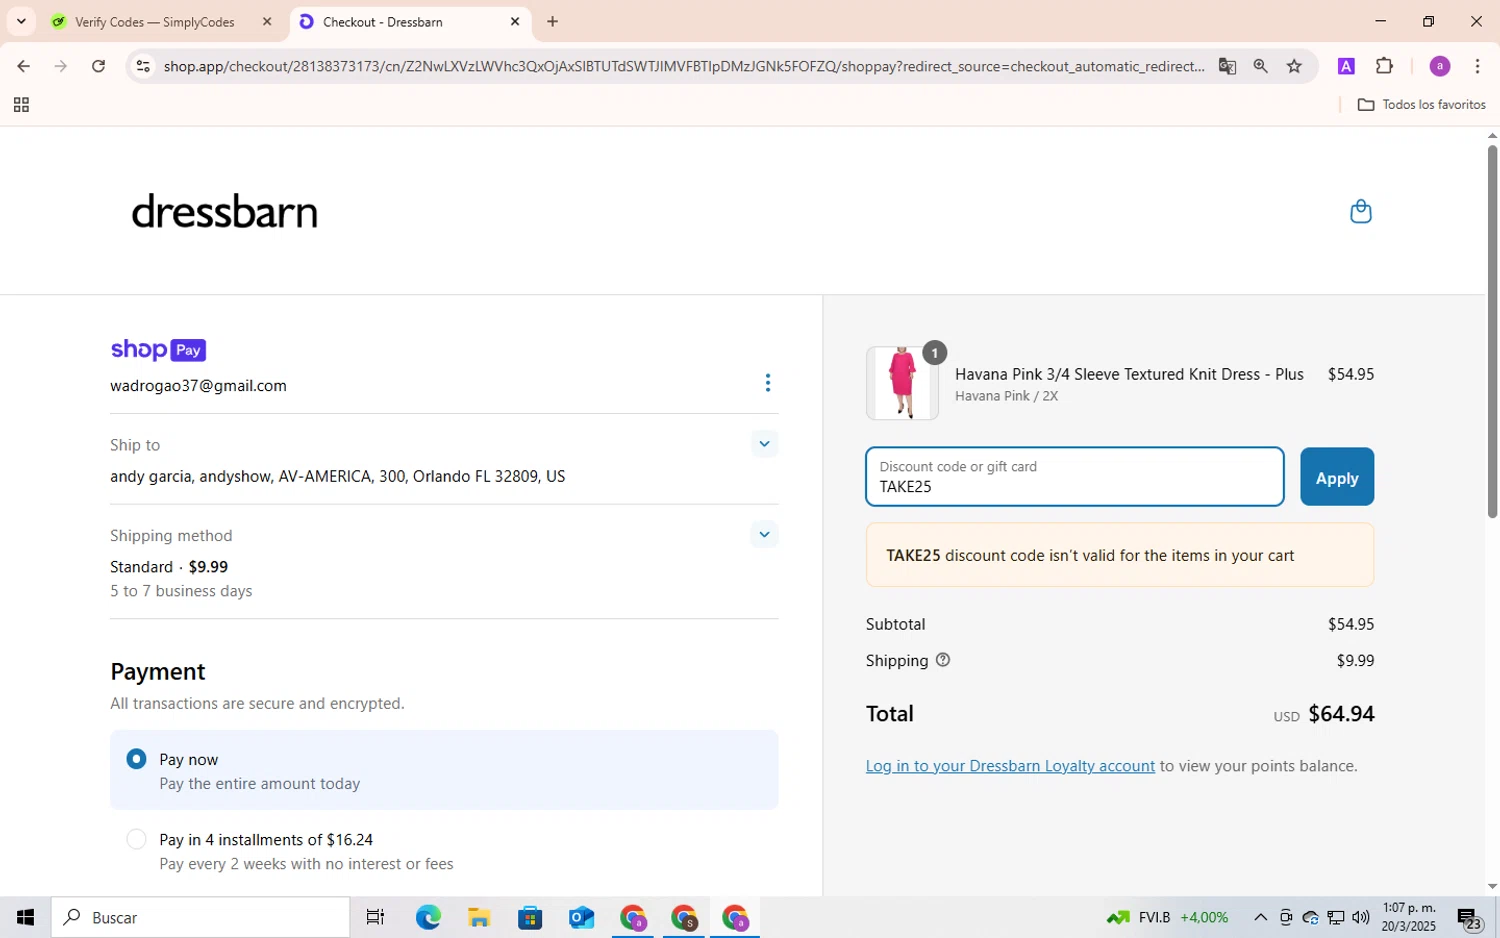Click the page vertical scrollbar thumb
The image size is (1500, 938).
coord(1492,330)
